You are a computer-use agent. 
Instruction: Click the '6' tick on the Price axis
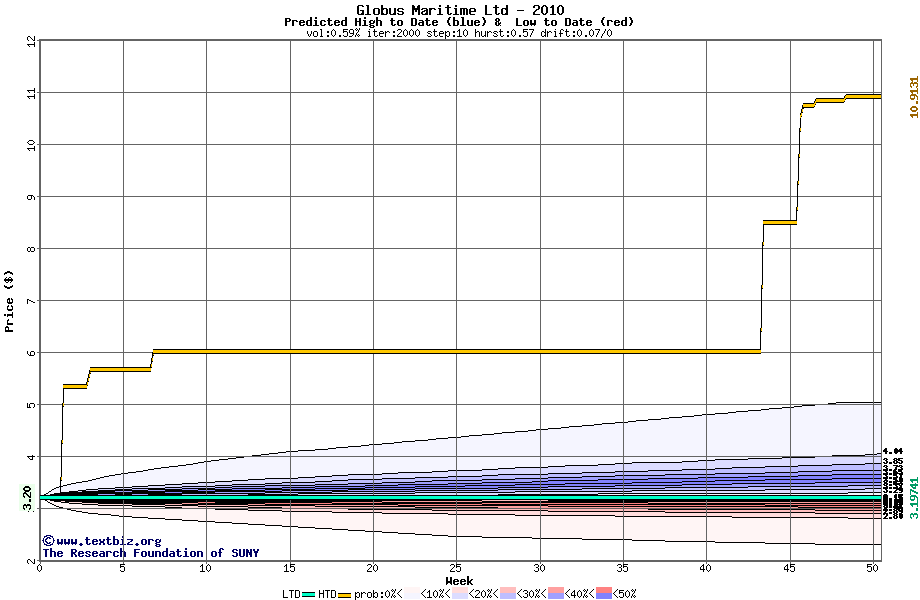[32, 353]
